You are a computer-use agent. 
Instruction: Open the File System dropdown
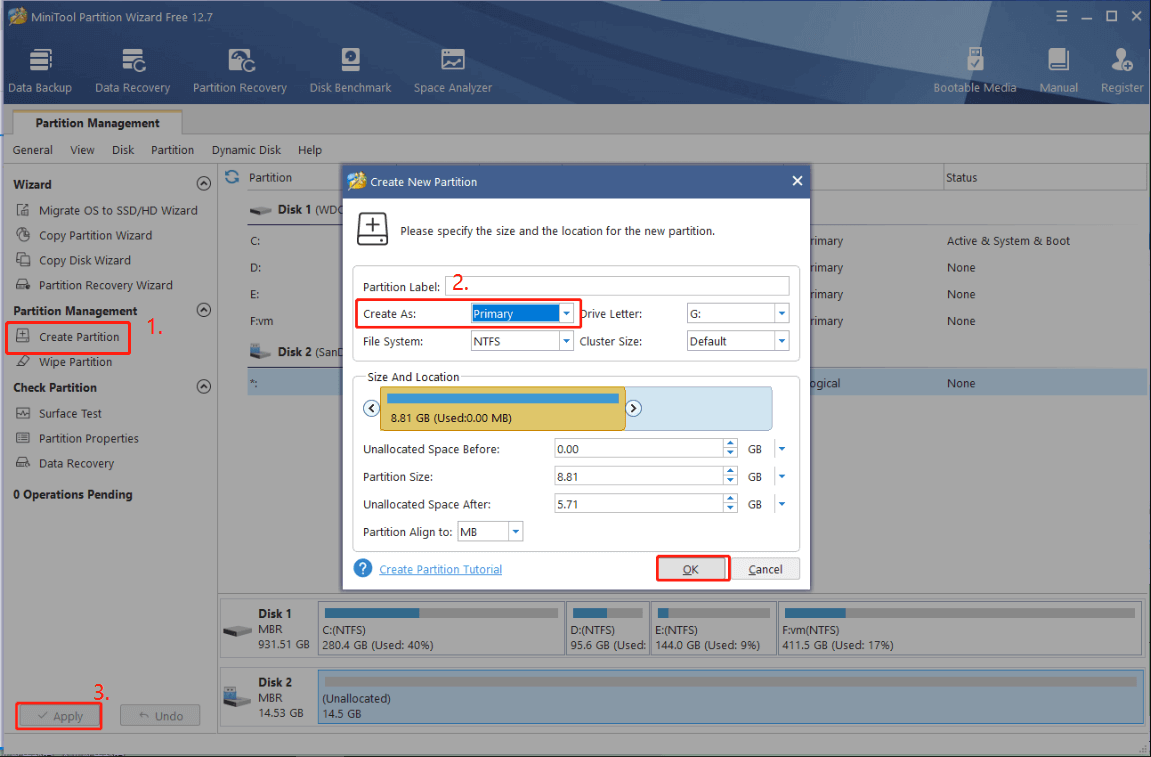click(566, 341)
